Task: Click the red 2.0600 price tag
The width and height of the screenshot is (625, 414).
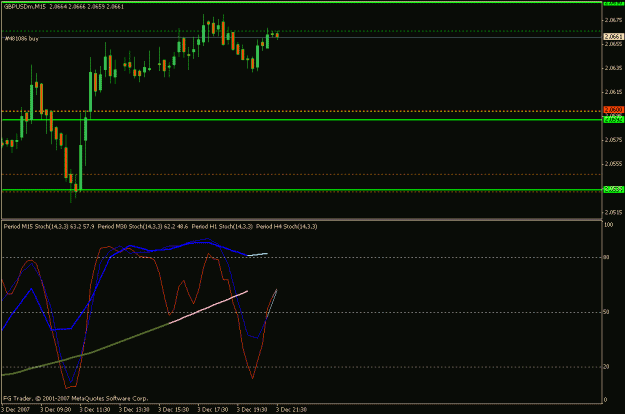Action: tap(613, 110)
